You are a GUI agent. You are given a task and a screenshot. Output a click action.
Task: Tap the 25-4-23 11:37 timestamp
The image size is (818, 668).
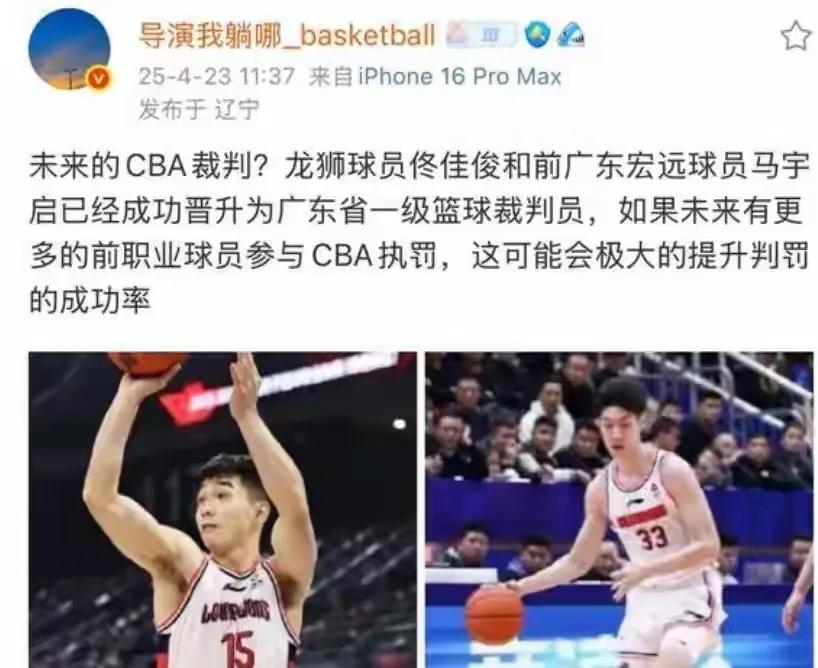(216, 77)
